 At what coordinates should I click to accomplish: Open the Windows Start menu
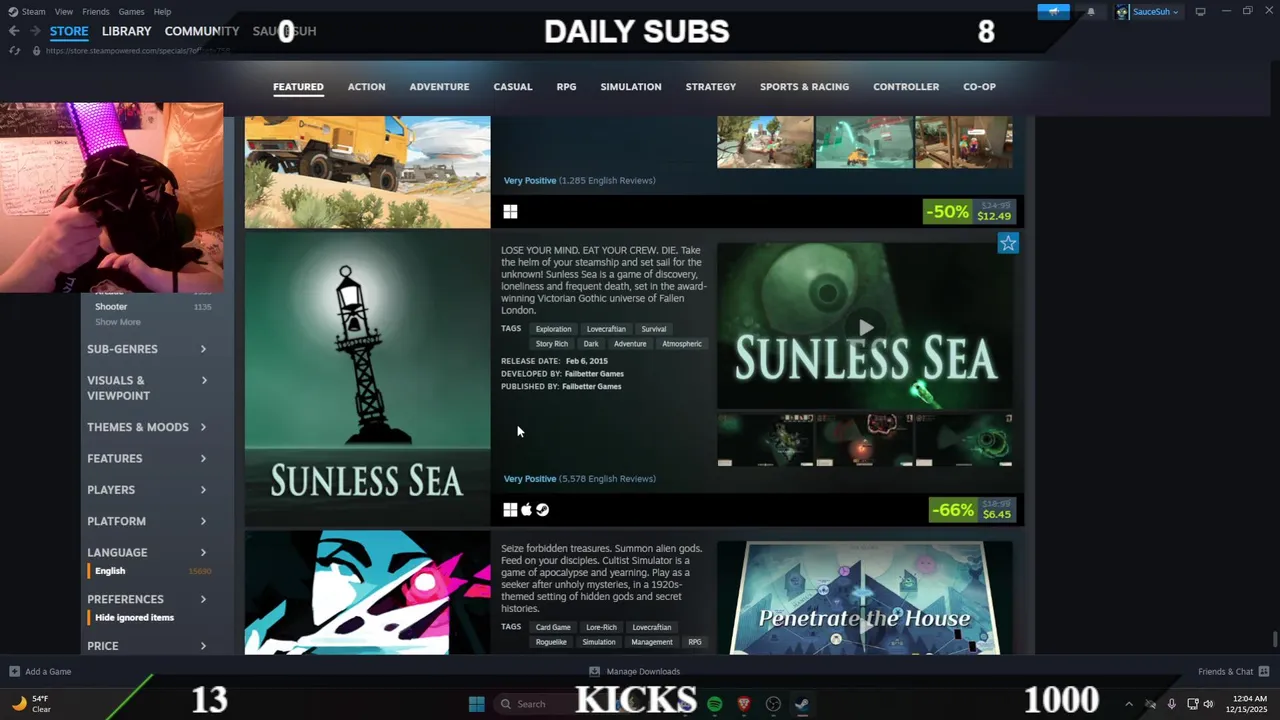point(477,704)
